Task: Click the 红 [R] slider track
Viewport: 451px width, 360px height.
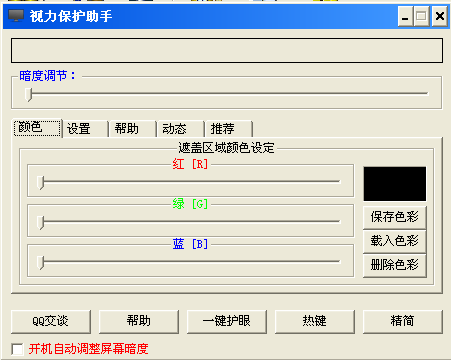Action: 189,182
